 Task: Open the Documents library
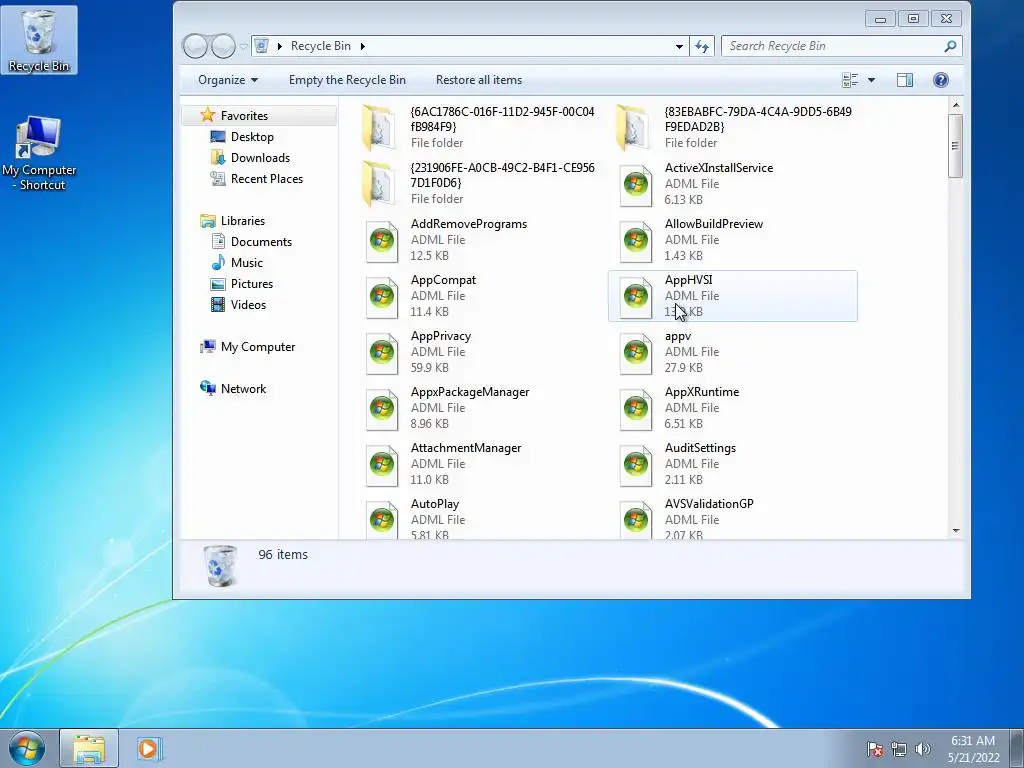(x=261, y=242)
